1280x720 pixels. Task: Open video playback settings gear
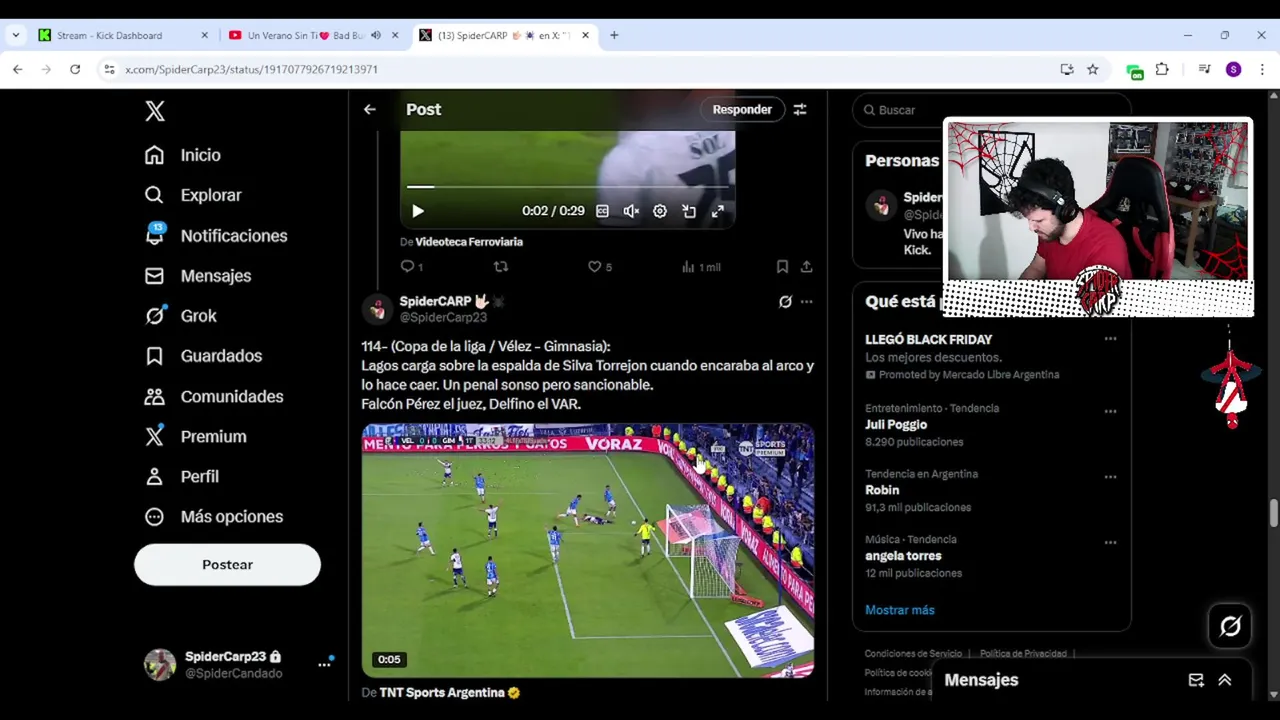click(x=660, y=211)
